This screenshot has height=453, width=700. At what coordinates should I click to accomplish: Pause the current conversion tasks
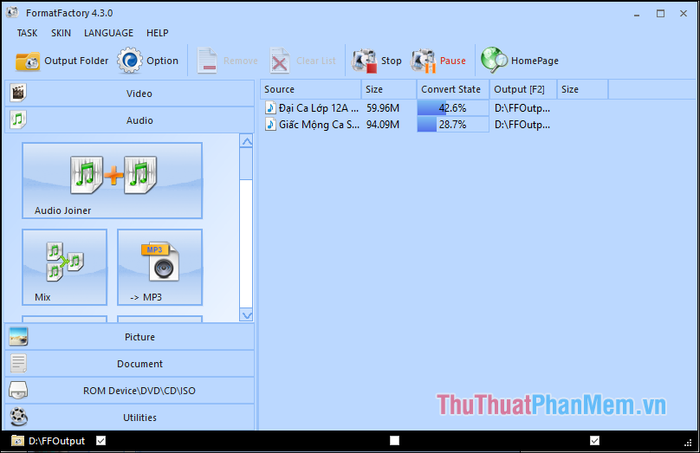pyautogui.click(x=438, y=61)
